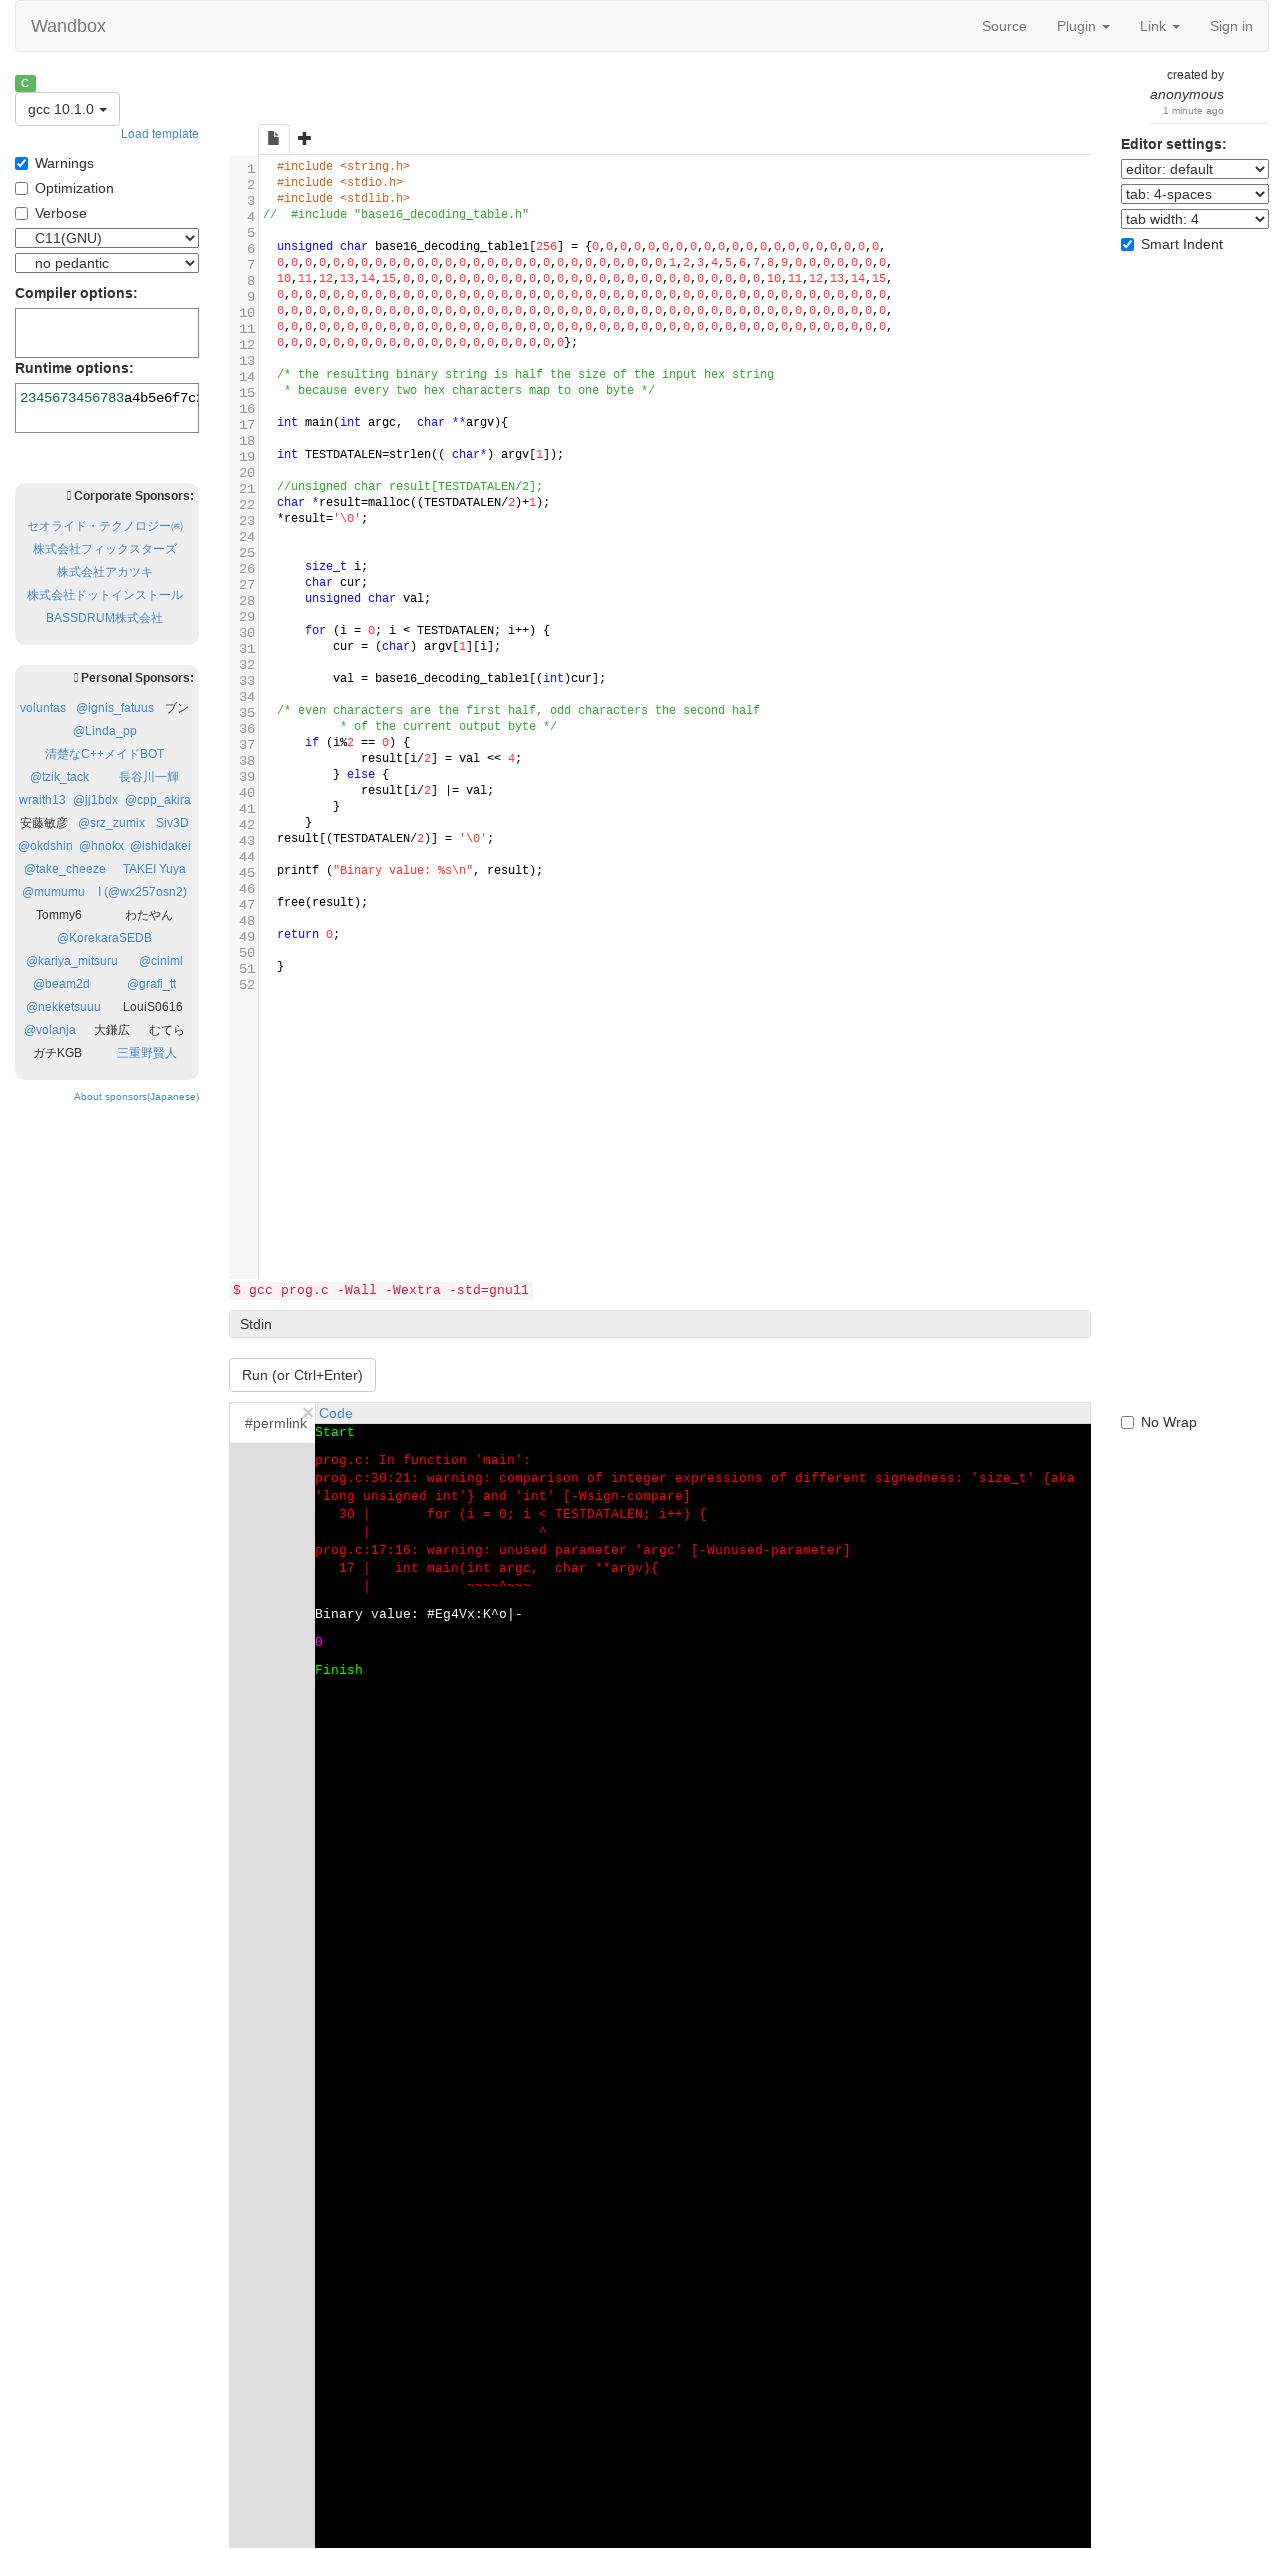Viewport: 1284px width, 2549px height.
Task: Open @ignis_fatuus sponsor link
Action: pyautogui.click(x=115, y=708)
